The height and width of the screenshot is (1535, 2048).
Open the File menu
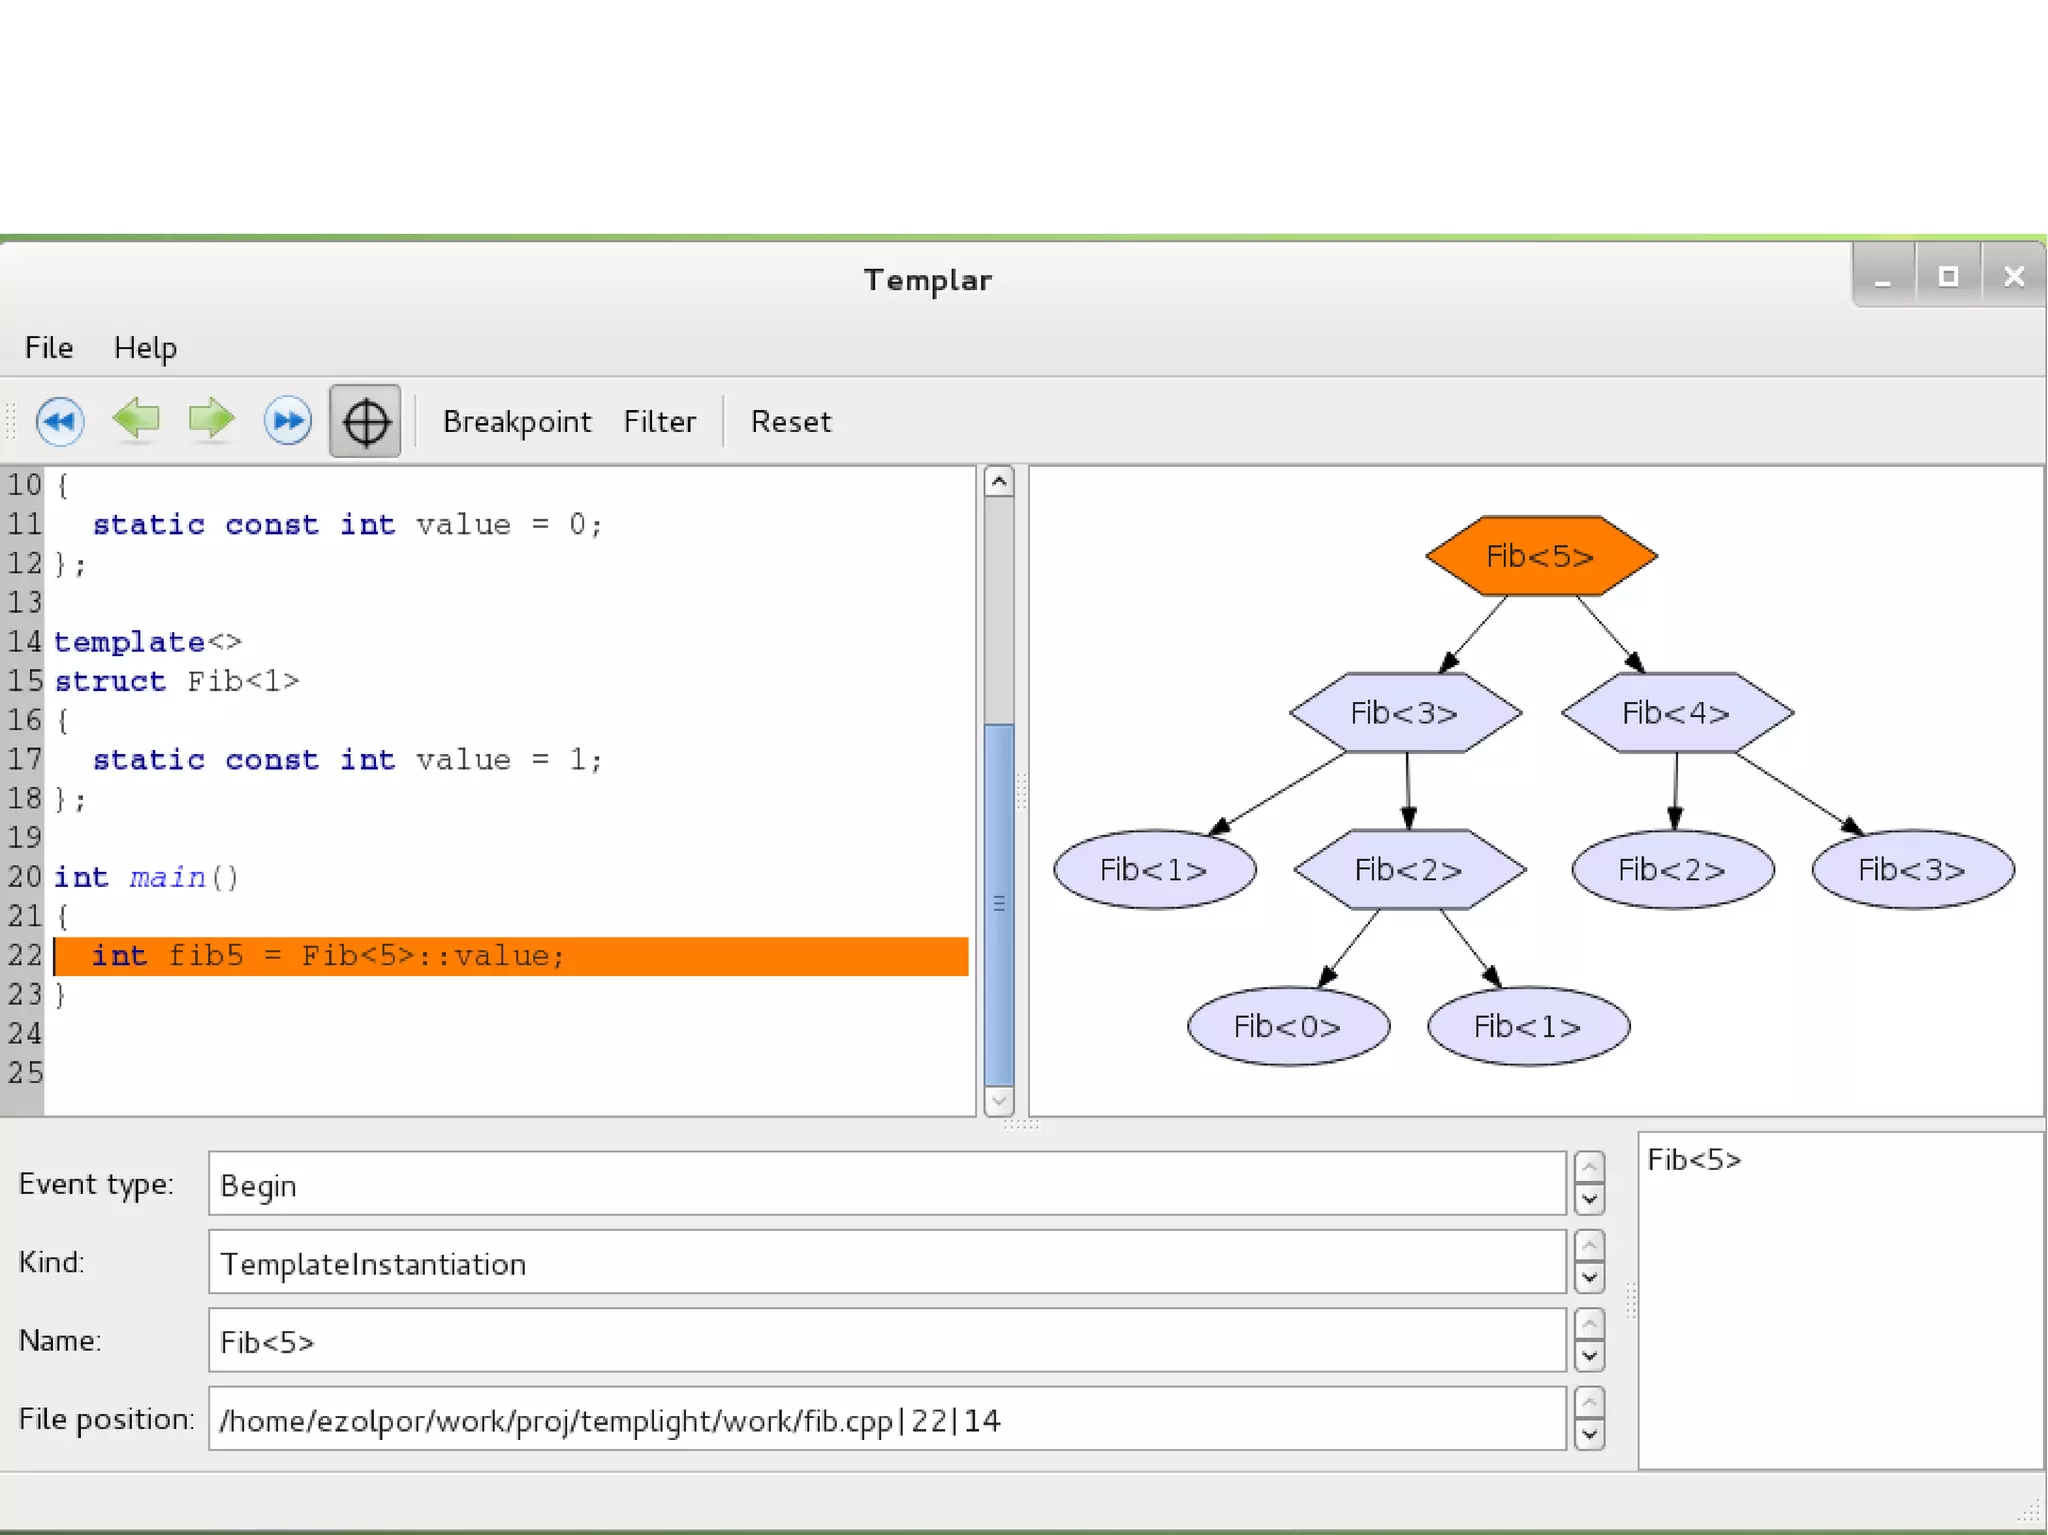(49, 348)
